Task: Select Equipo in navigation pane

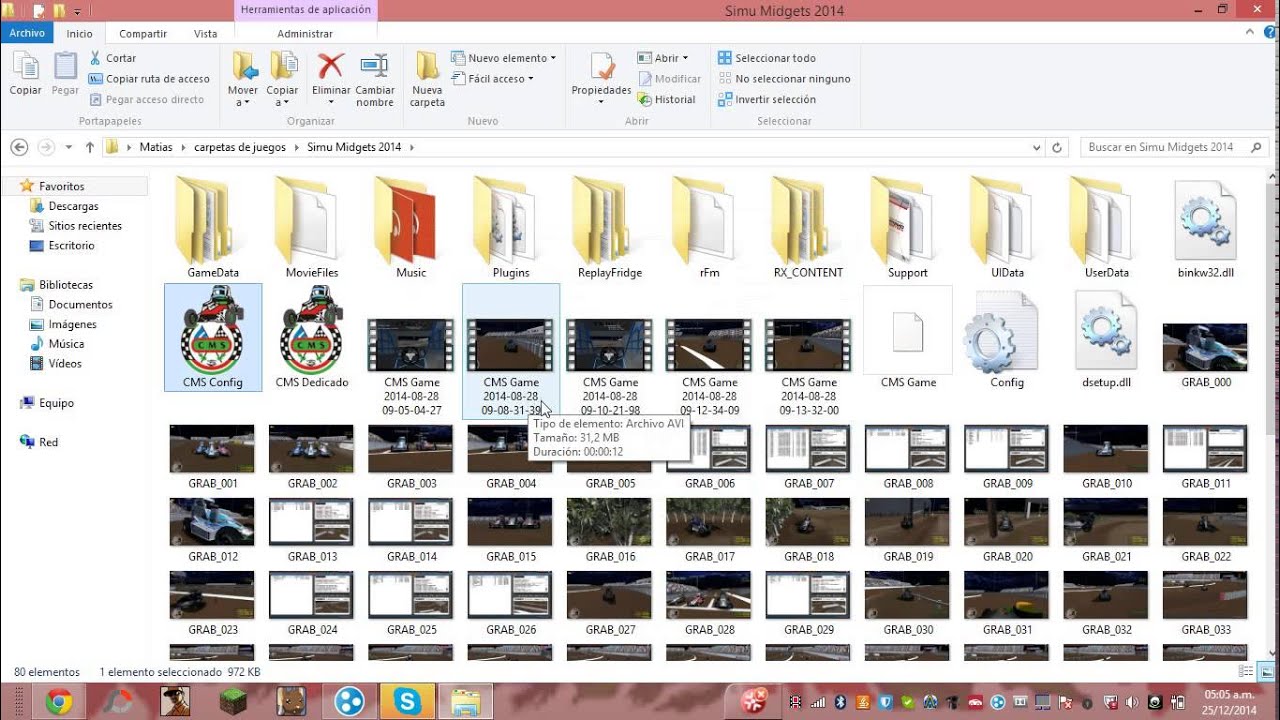Action: point(56,403)
